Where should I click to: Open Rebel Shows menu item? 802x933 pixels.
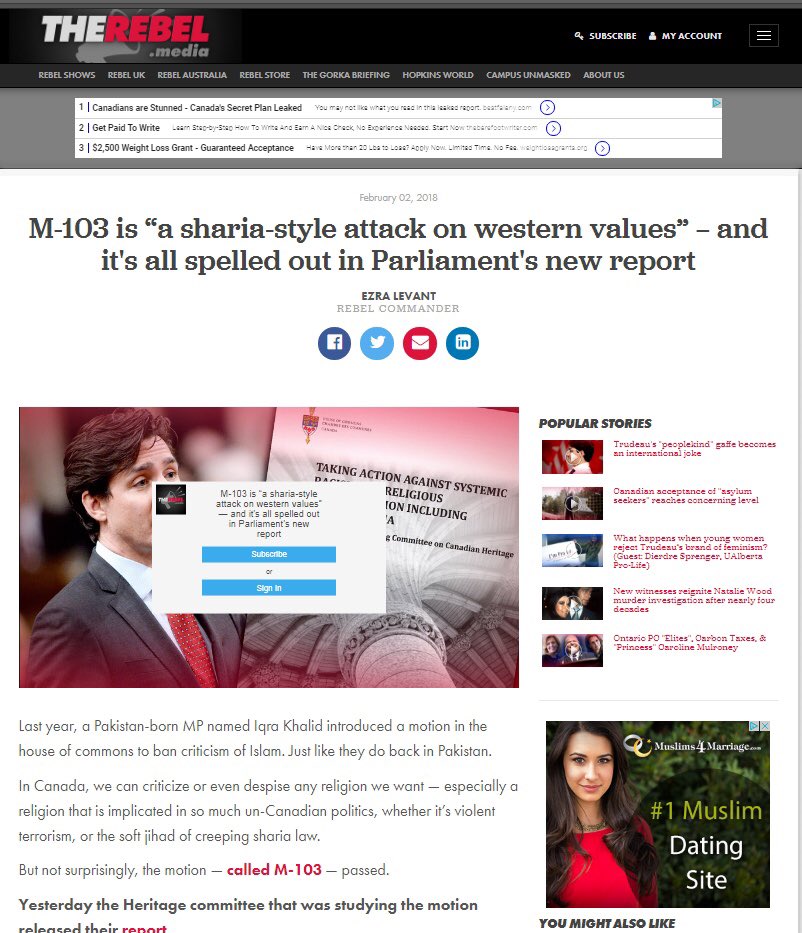pos(67,75)
